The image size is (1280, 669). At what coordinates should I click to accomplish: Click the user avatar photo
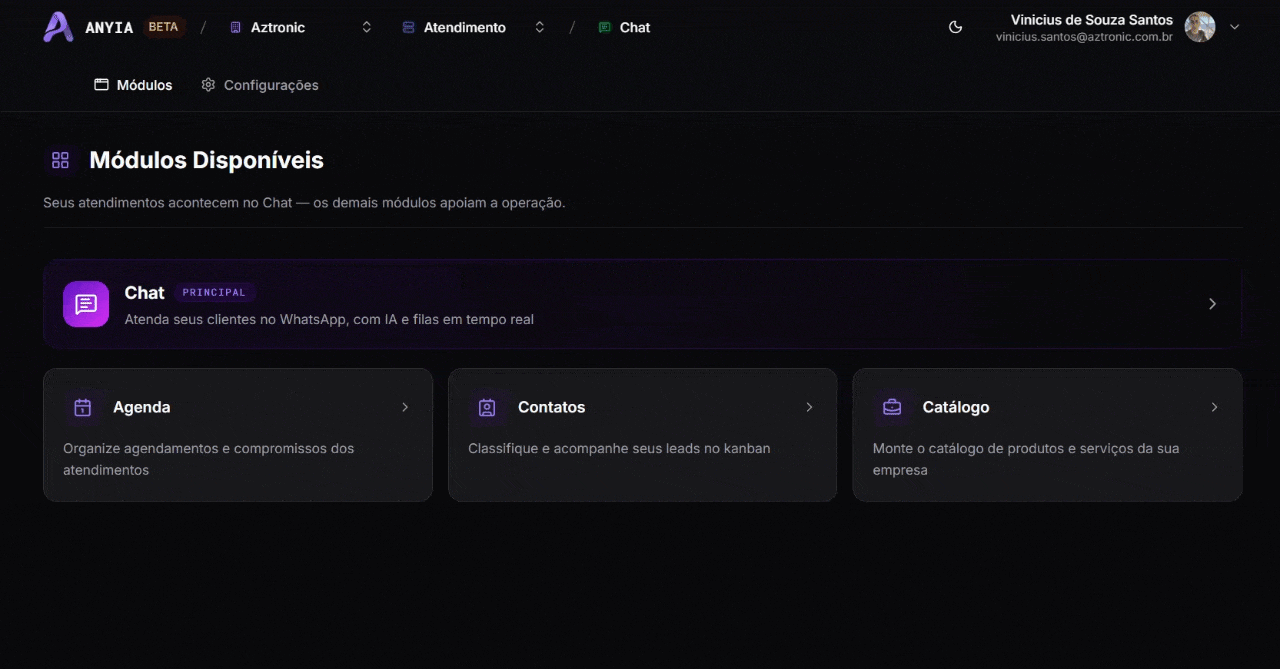[1200, 27]
